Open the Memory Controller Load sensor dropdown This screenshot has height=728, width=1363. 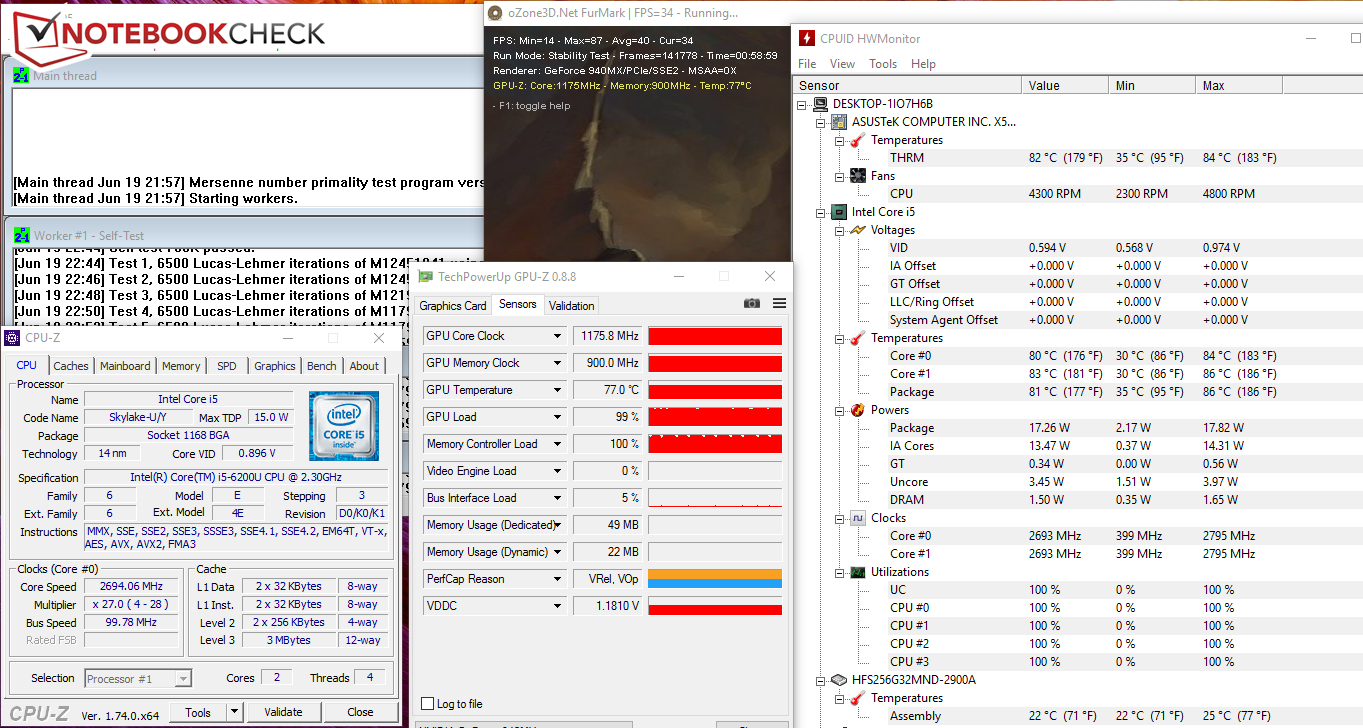[x=557, y=444]
